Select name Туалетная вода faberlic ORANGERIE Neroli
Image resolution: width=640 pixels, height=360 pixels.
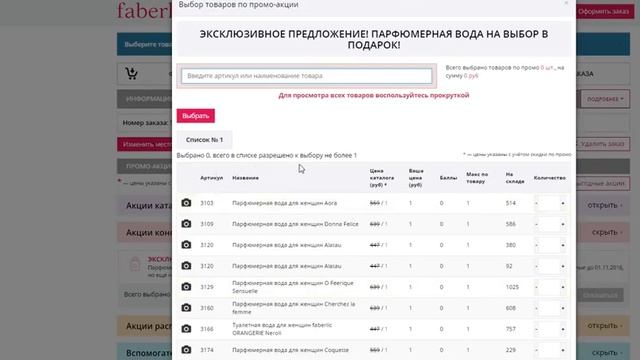[282, 329]
